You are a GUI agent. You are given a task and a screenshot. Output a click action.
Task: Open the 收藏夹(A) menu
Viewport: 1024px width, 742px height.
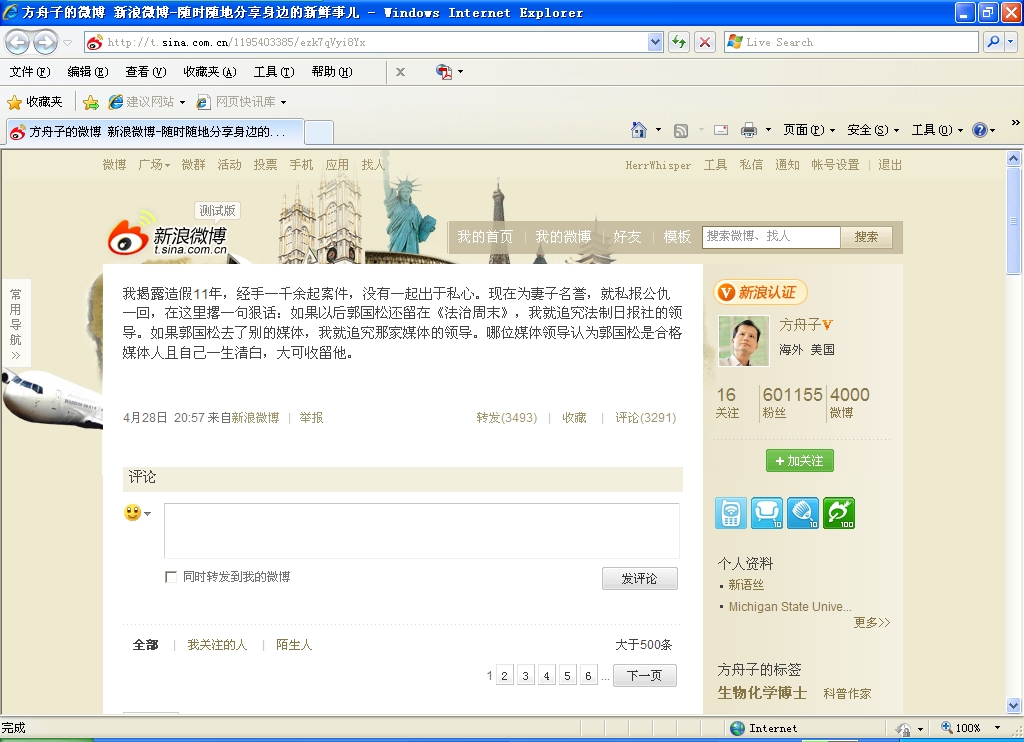click(210, 72)
